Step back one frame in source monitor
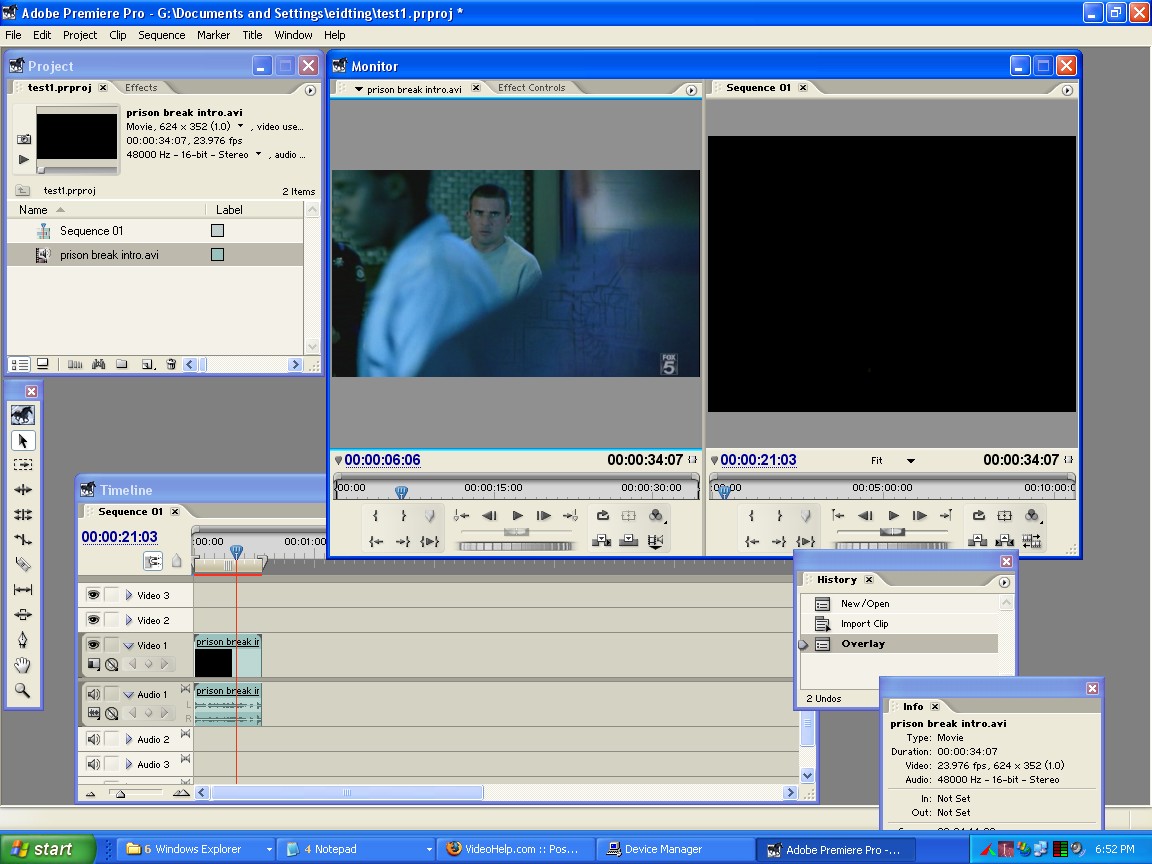The image size is (1152, 864). [x=489, y=516]
